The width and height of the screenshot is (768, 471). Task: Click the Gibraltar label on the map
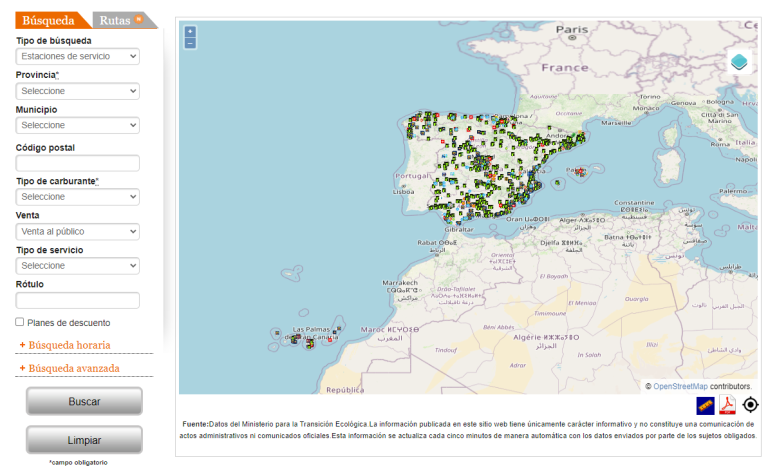click(x=459, y=229)
